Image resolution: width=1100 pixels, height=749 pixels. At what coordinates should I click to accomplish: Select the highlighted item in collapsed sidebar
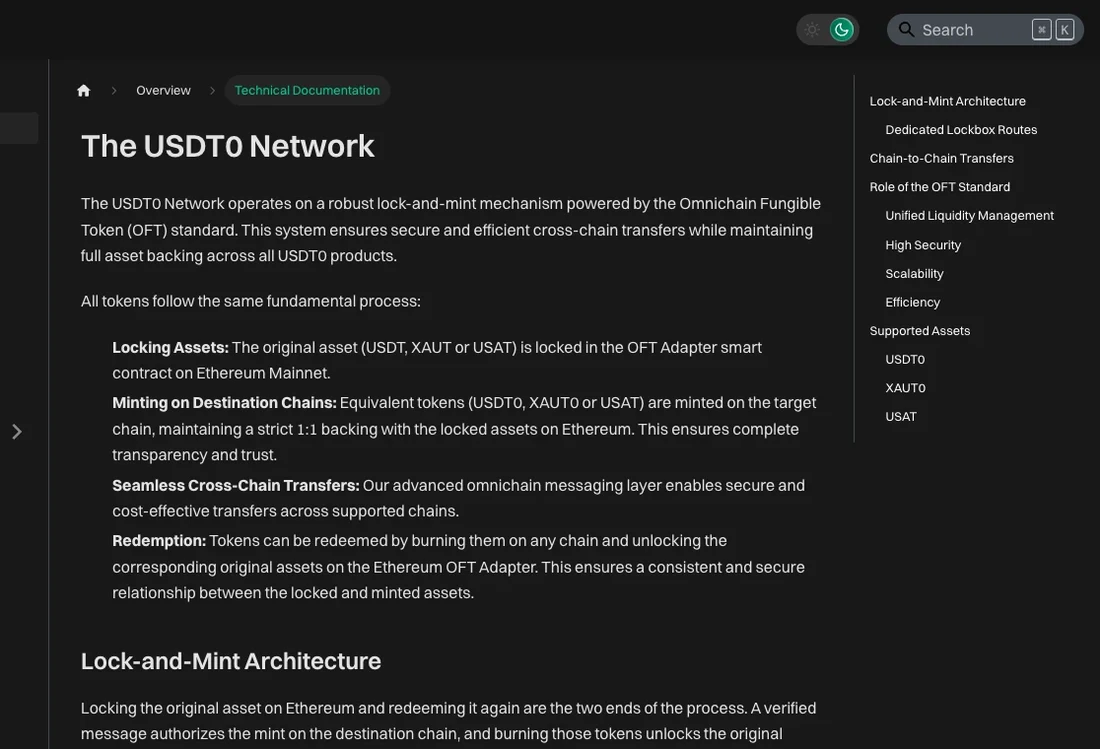pos(19,128)
